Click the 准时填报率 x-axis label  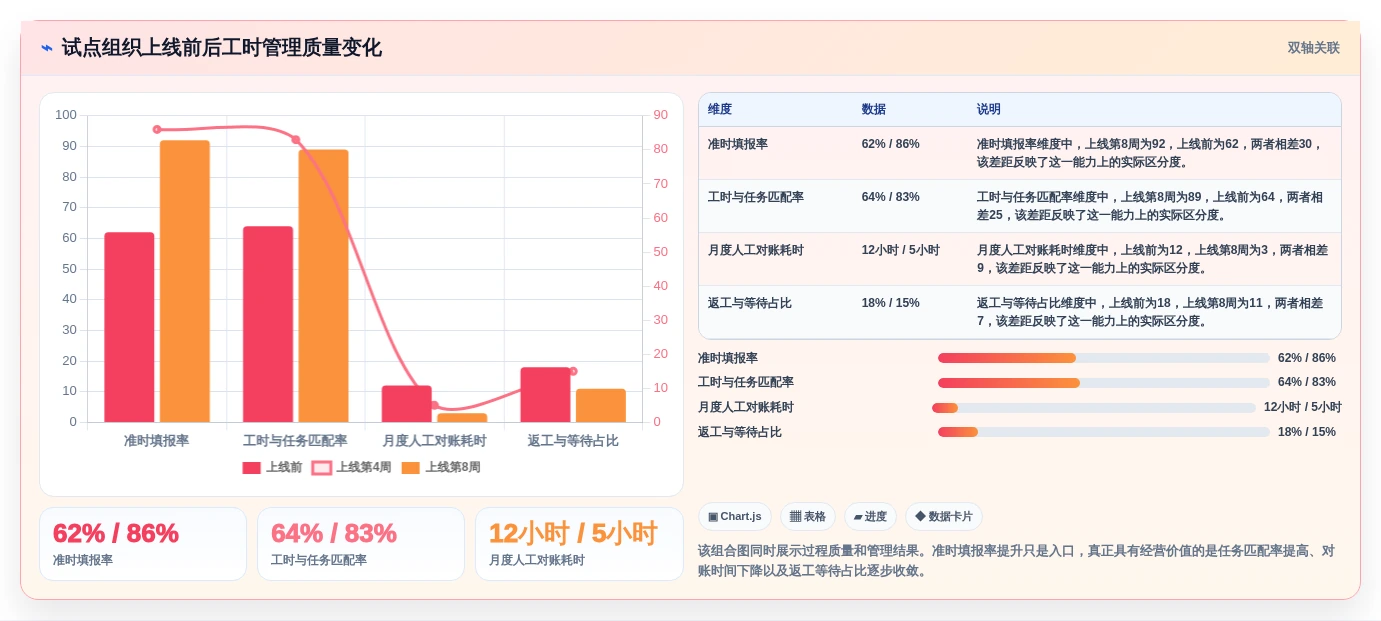[157, 440]
